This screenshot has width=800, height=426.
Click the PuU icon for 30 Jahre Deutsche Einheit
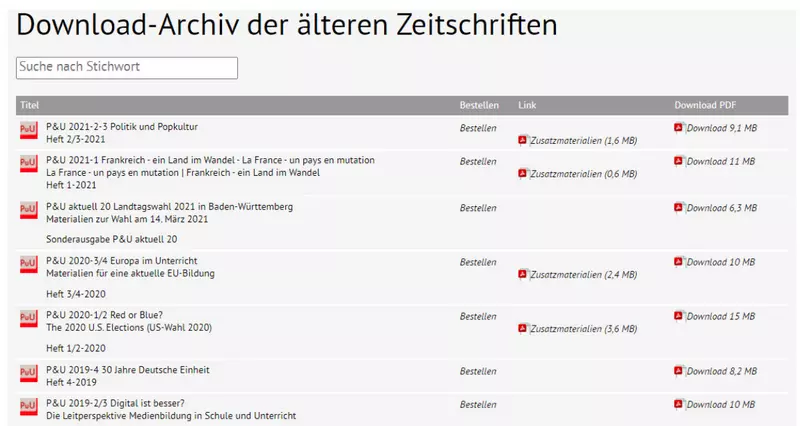pyautogui.click(x=29, y=373)
